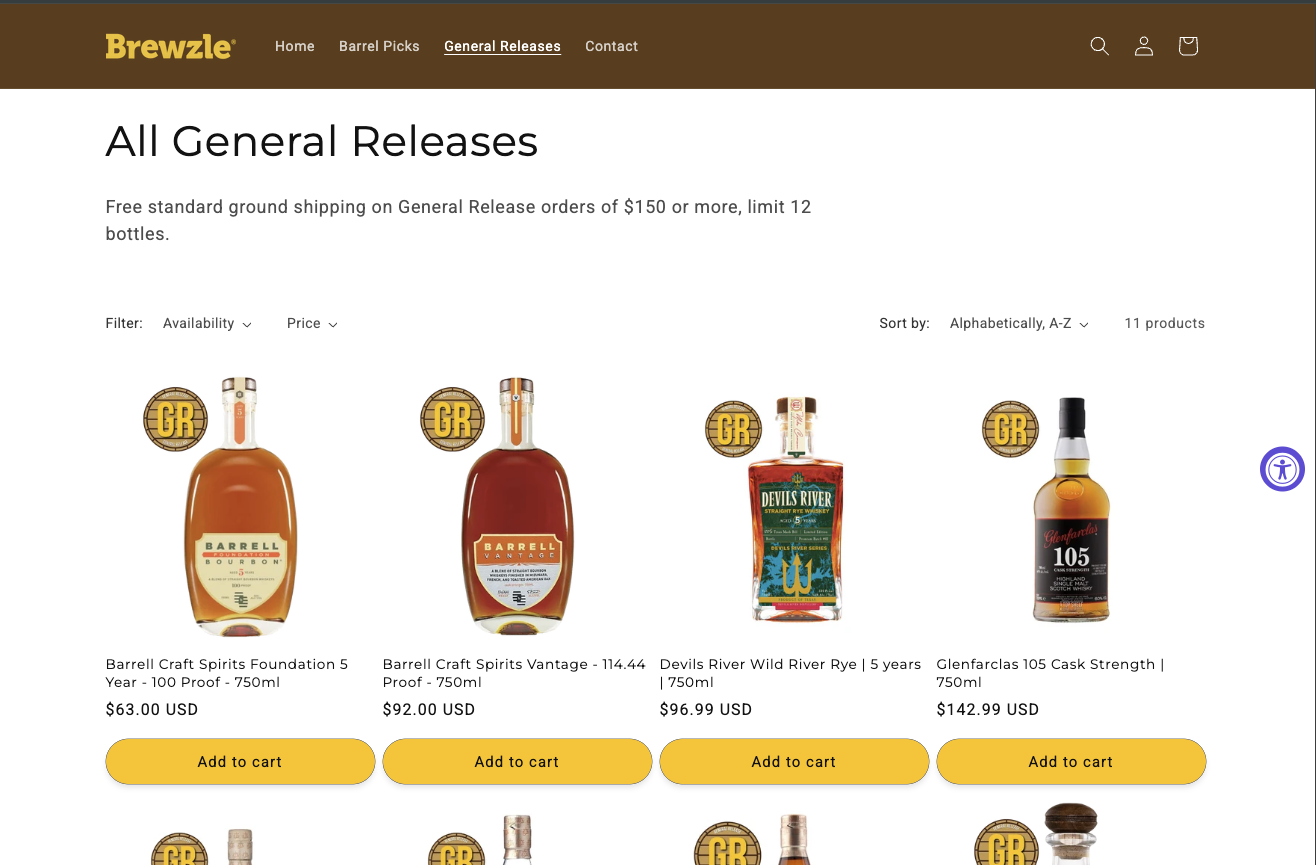Viewport: 1316px width, 865px height.
Task: Click the Brewzle logo
Action: pyautogui.click(x=171, y=46)
